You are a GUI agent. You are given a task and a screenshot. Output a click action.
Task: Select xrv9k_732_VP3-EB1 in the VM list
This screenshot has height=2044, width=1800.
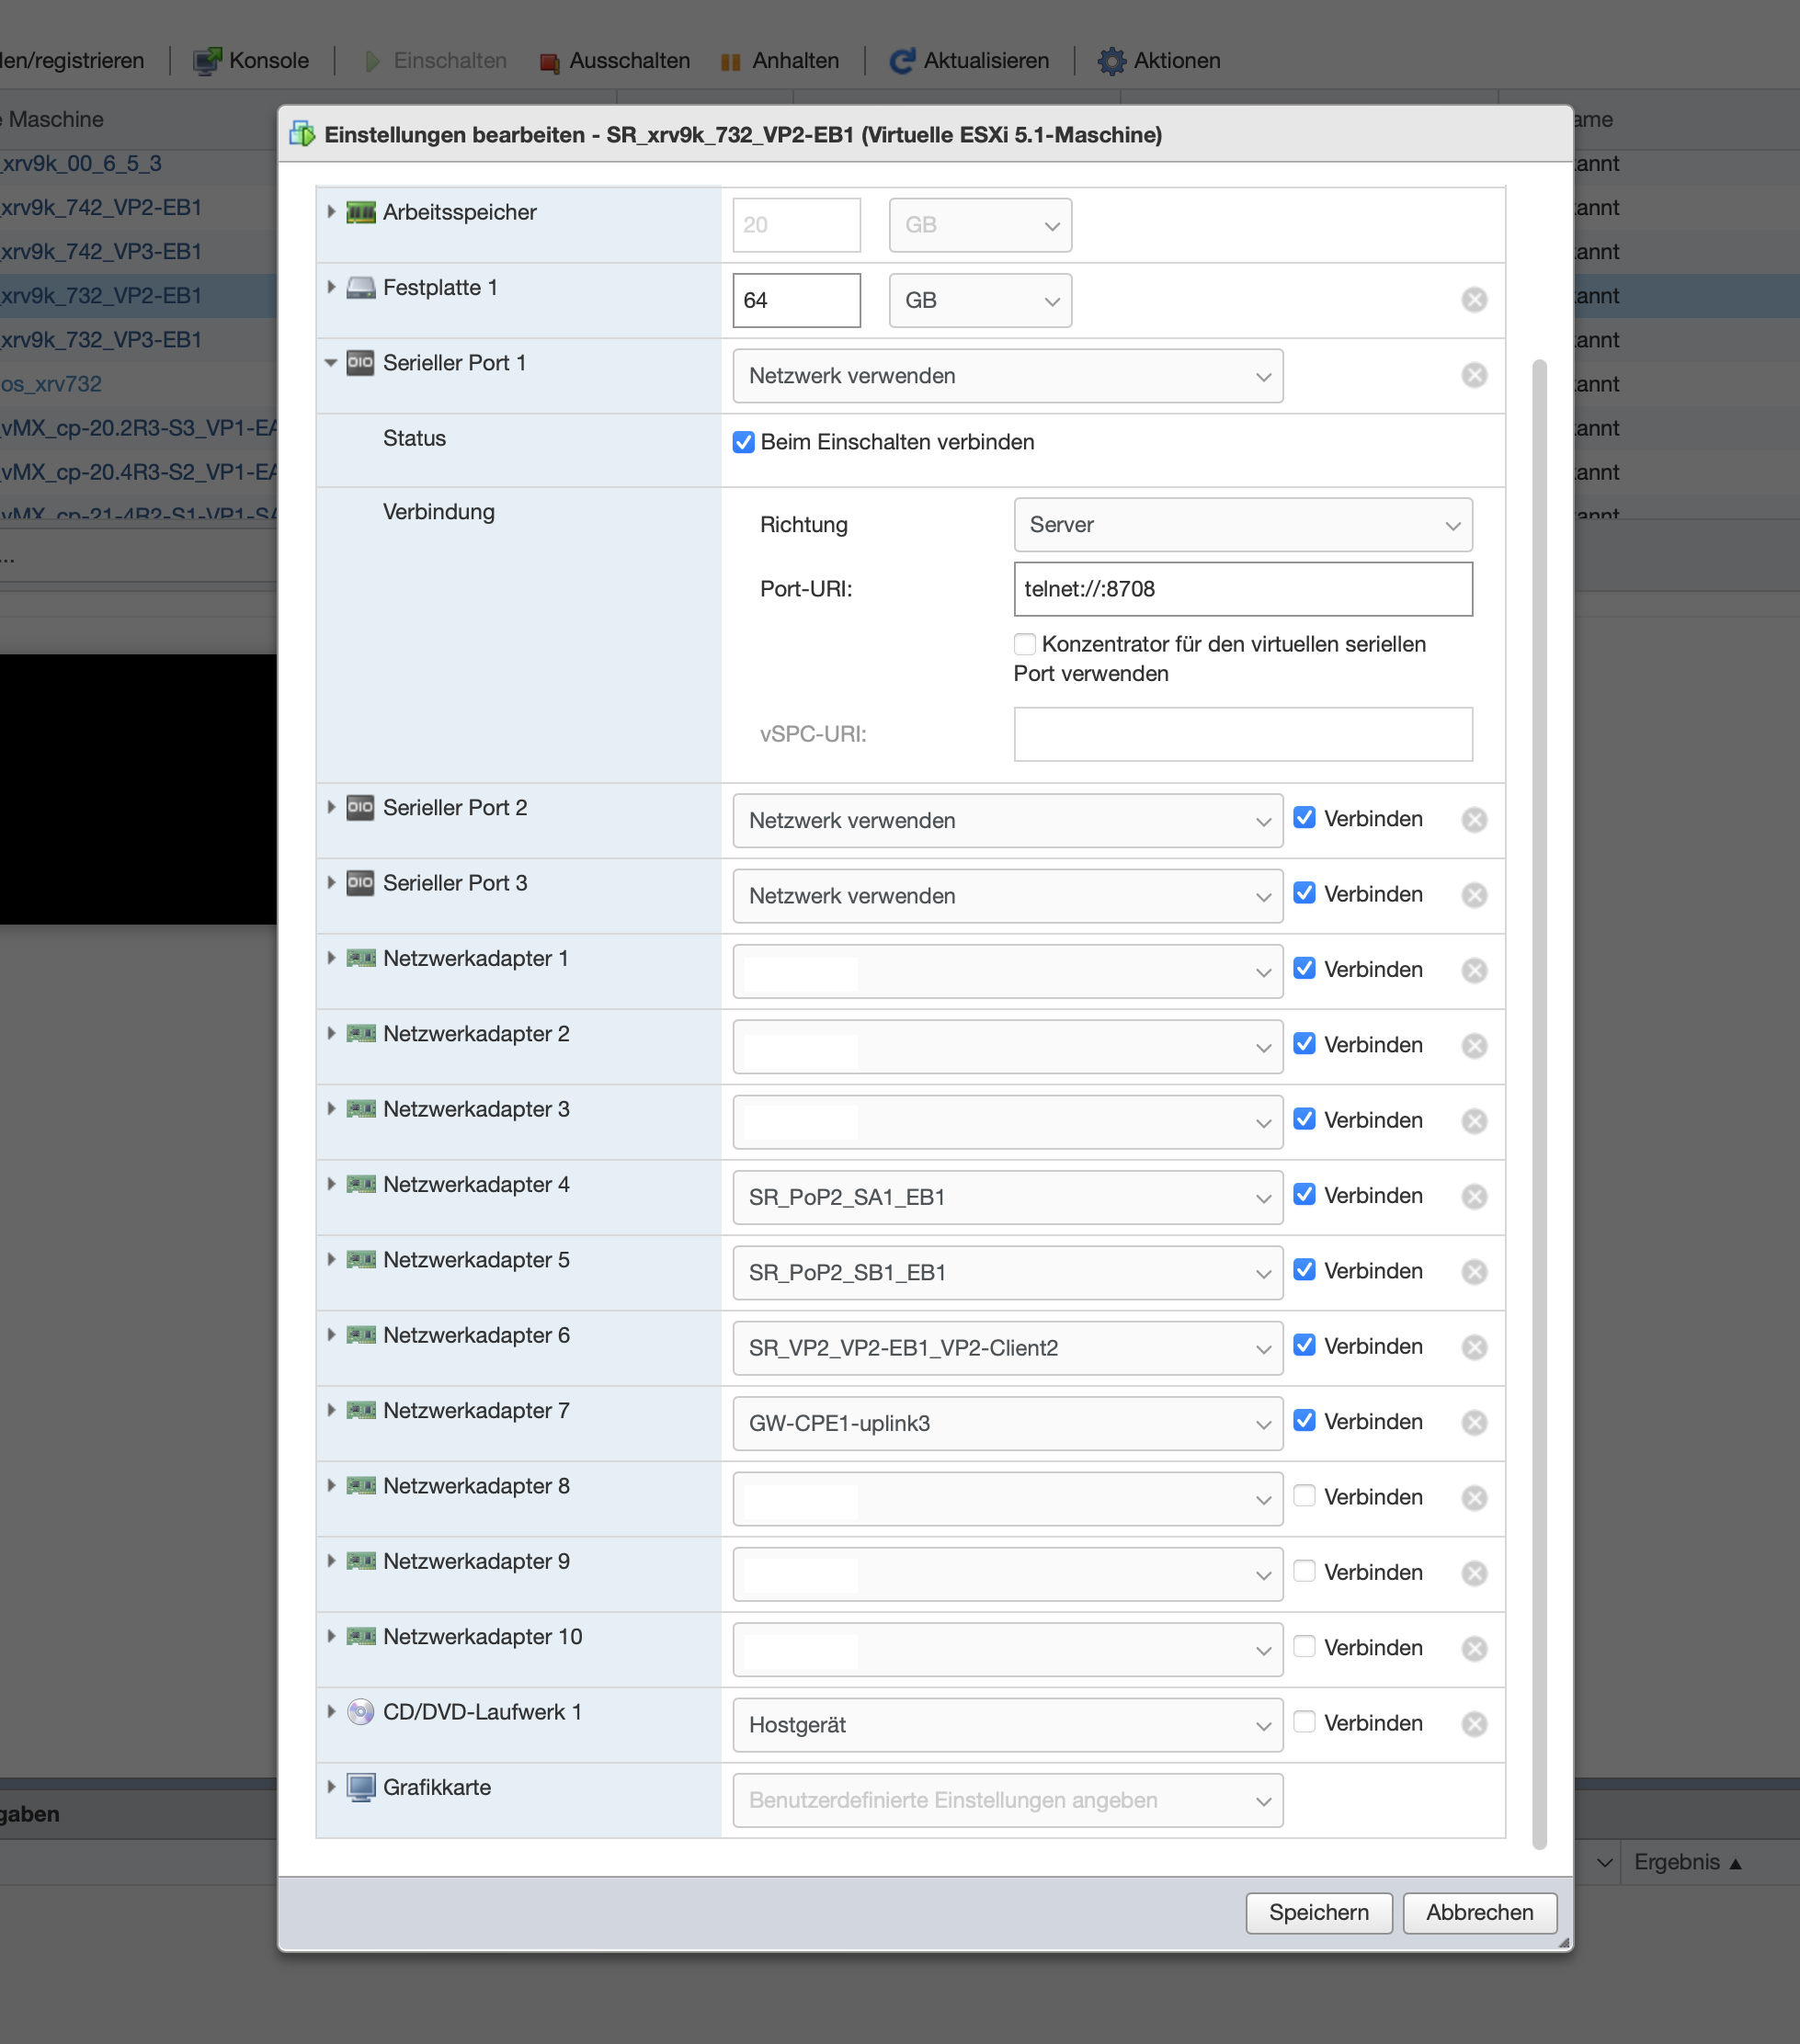tap(101, 340)
